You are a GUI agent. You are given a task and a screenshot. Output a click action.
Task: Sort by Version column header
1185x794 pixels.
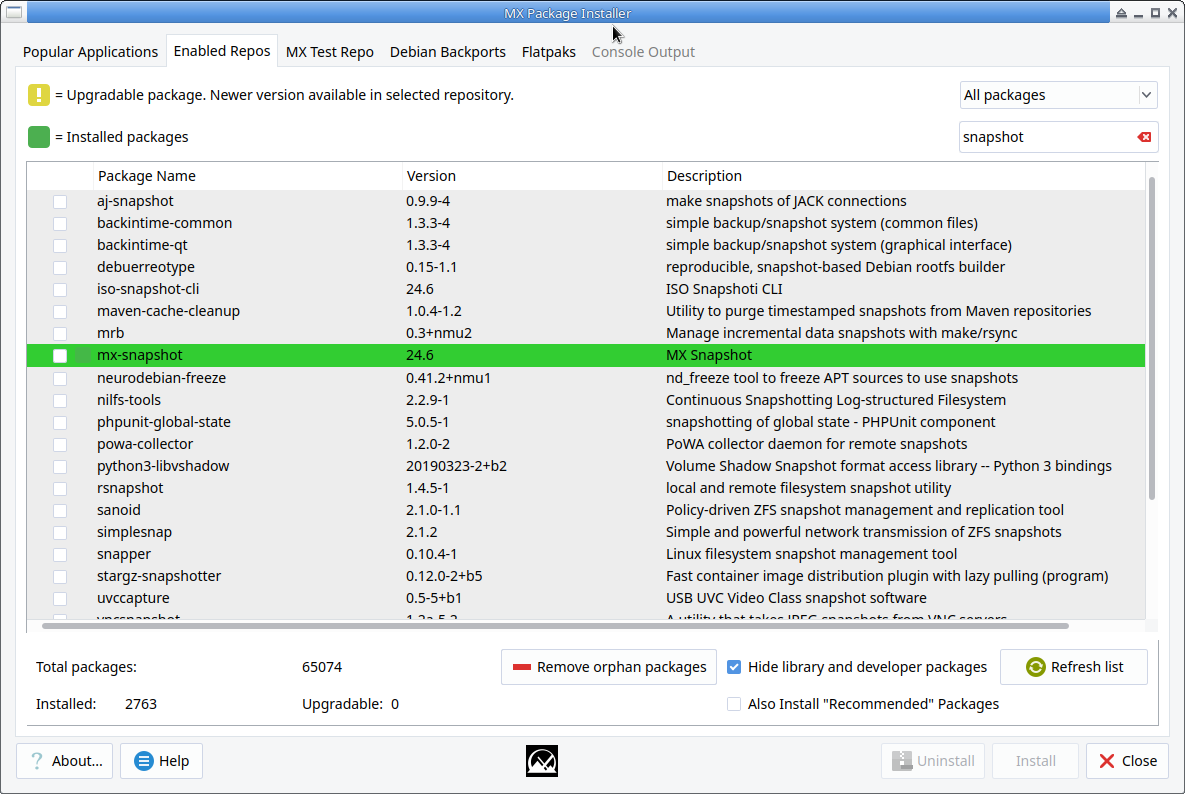click(x=532, y=176)
